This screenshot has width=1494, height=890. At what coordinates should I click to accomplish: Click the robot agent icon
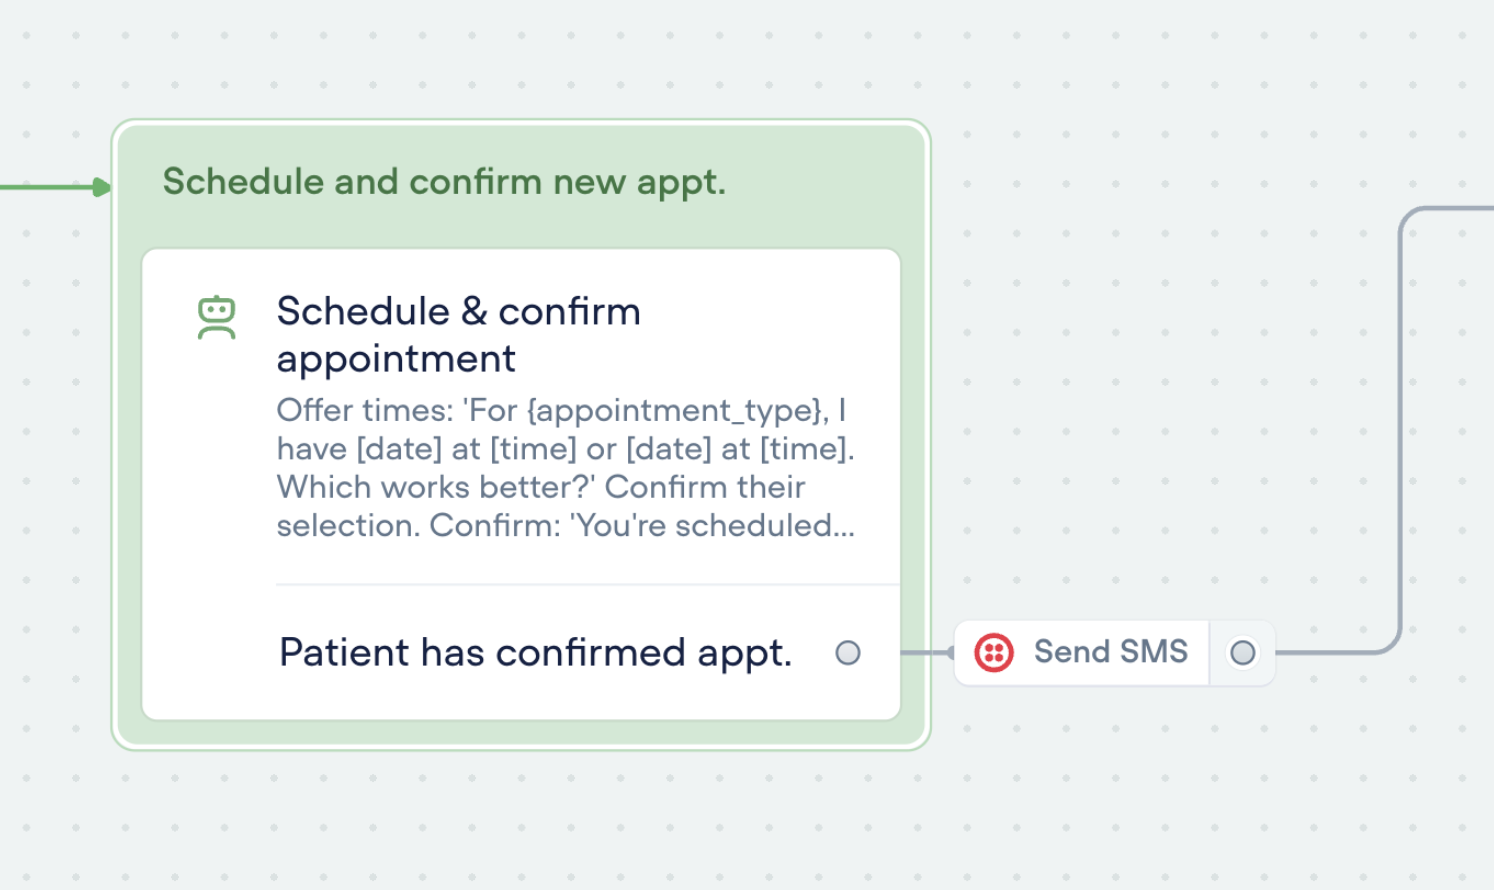[216, 318]
